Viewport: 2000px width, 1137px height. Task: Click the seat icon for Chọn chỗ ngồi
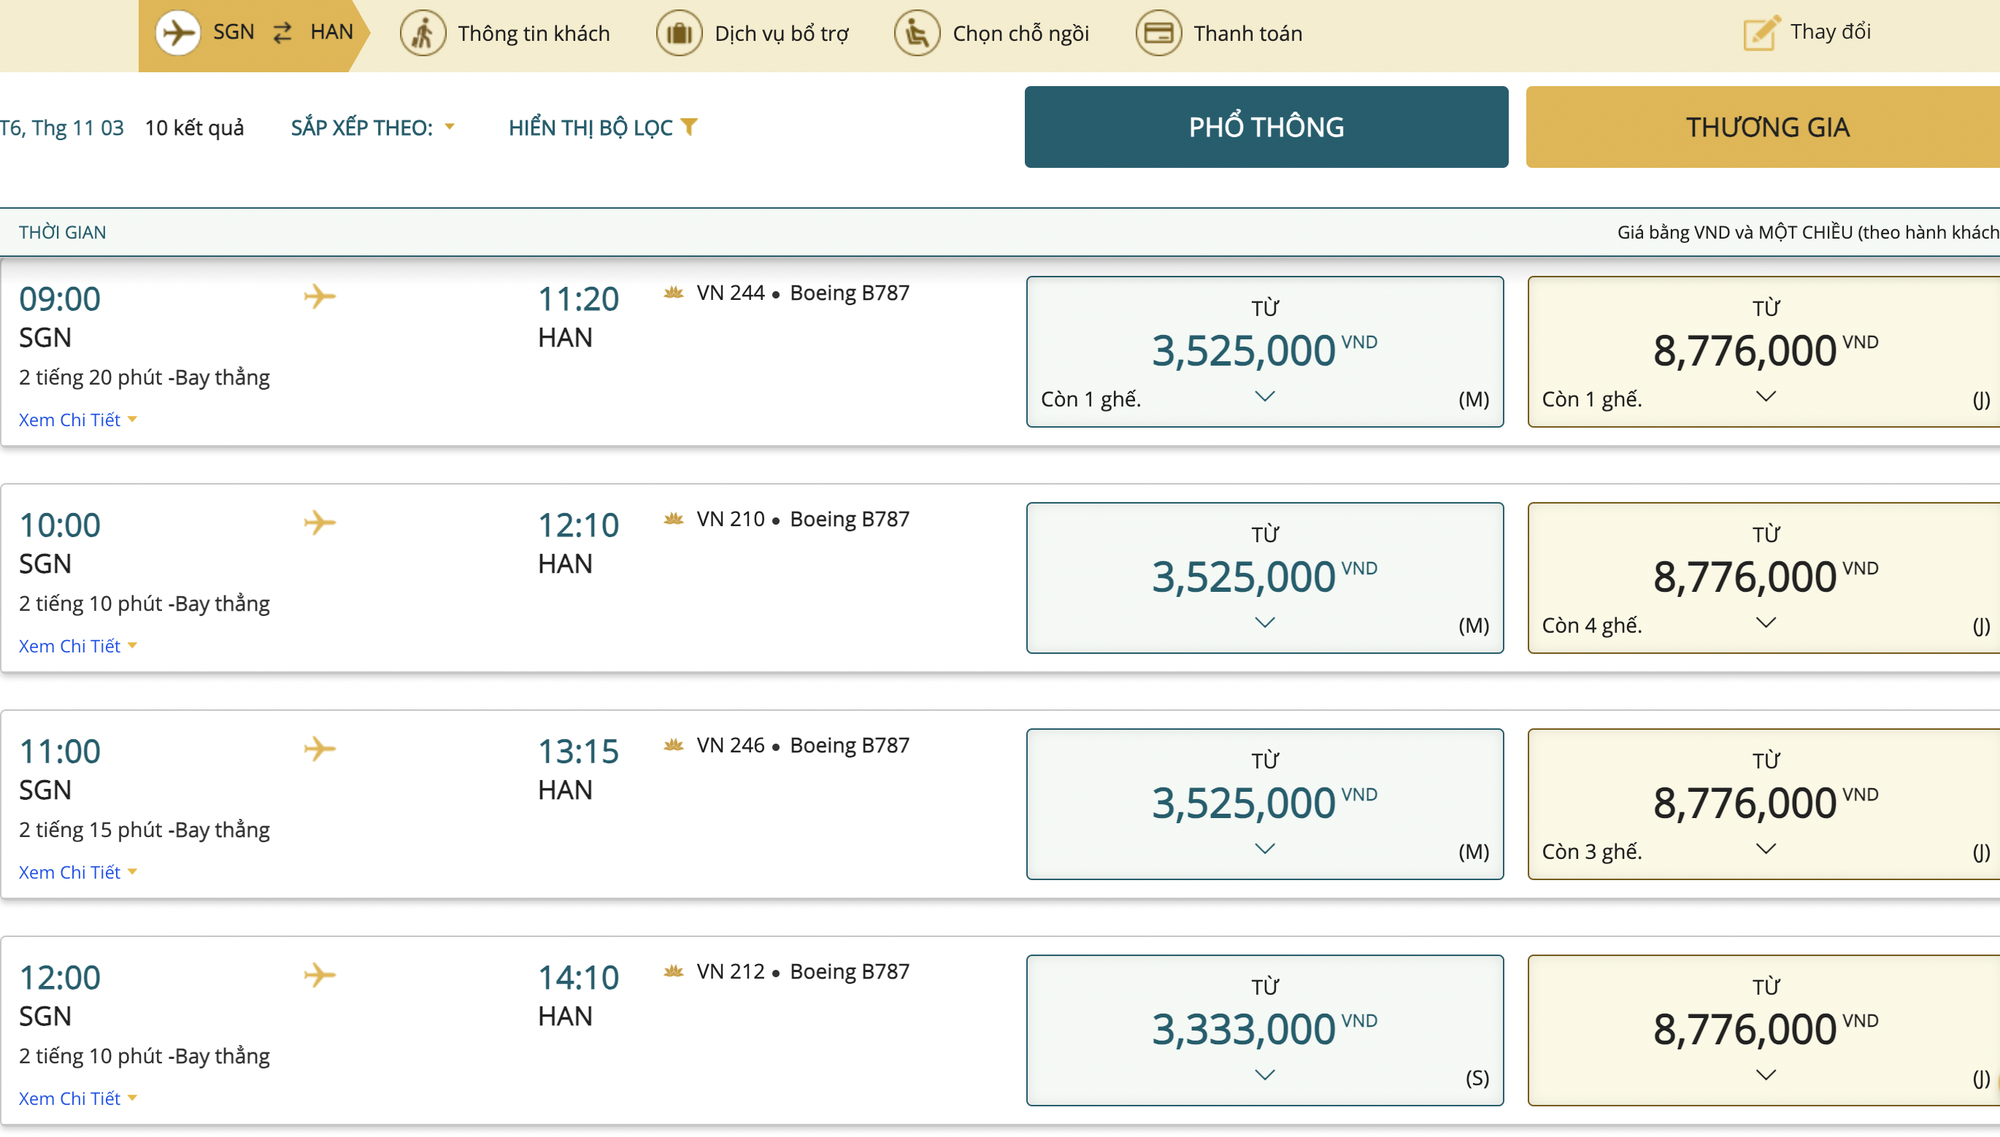coord(917,33)
